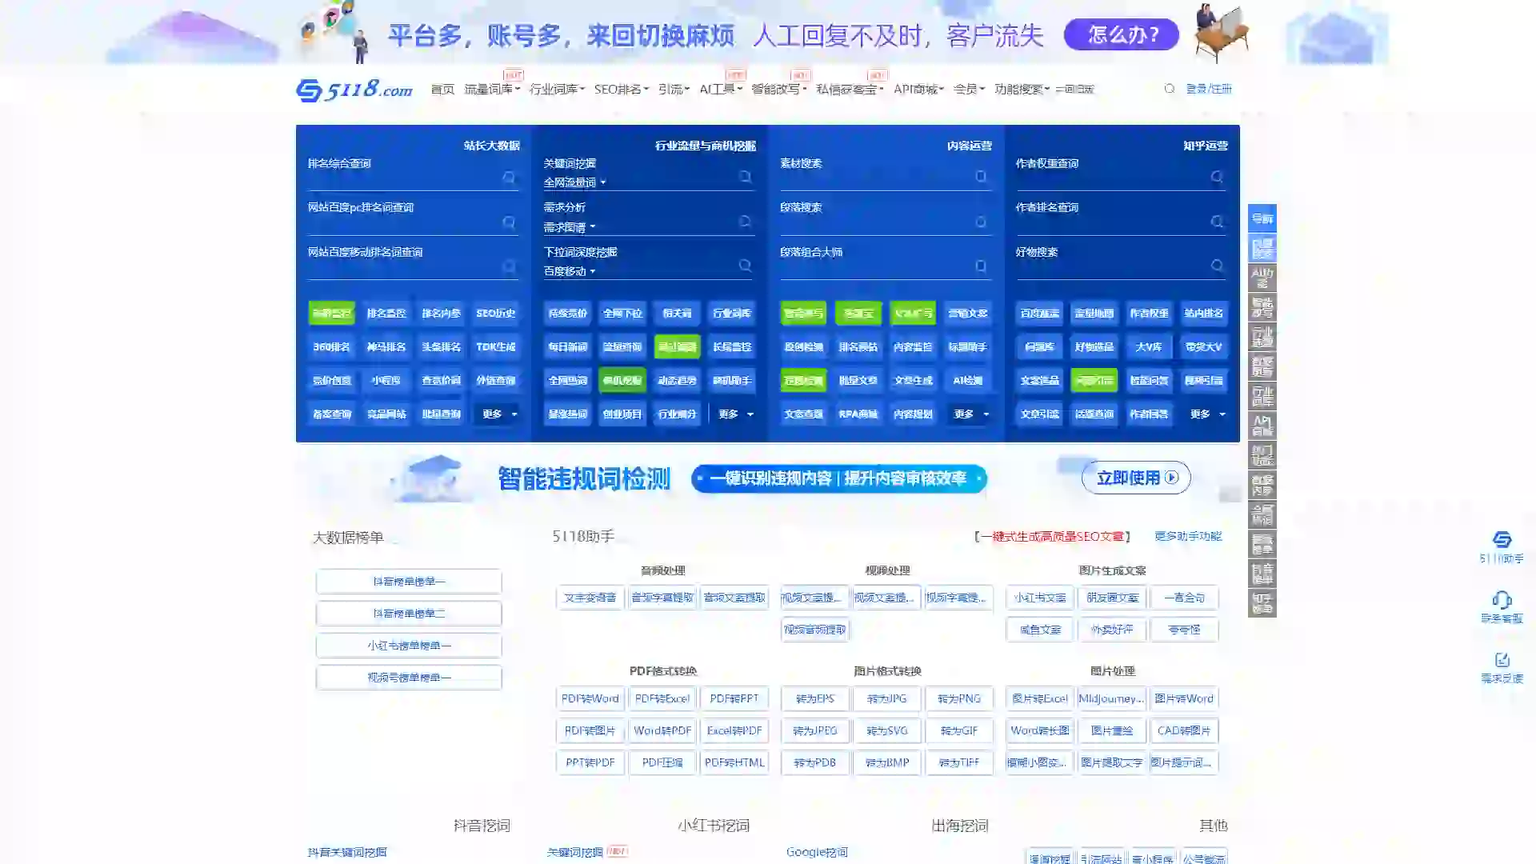Expand the 流量词库 navigation dropdown

492,89
